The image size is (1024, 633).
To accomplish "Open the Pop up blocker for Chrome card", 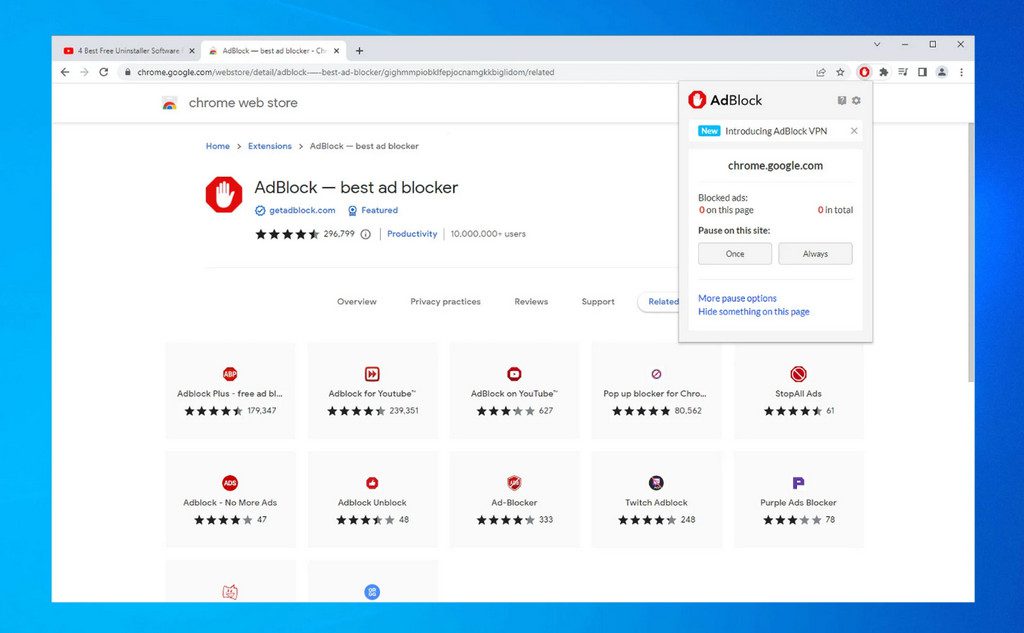I will (x=656, y=391).
